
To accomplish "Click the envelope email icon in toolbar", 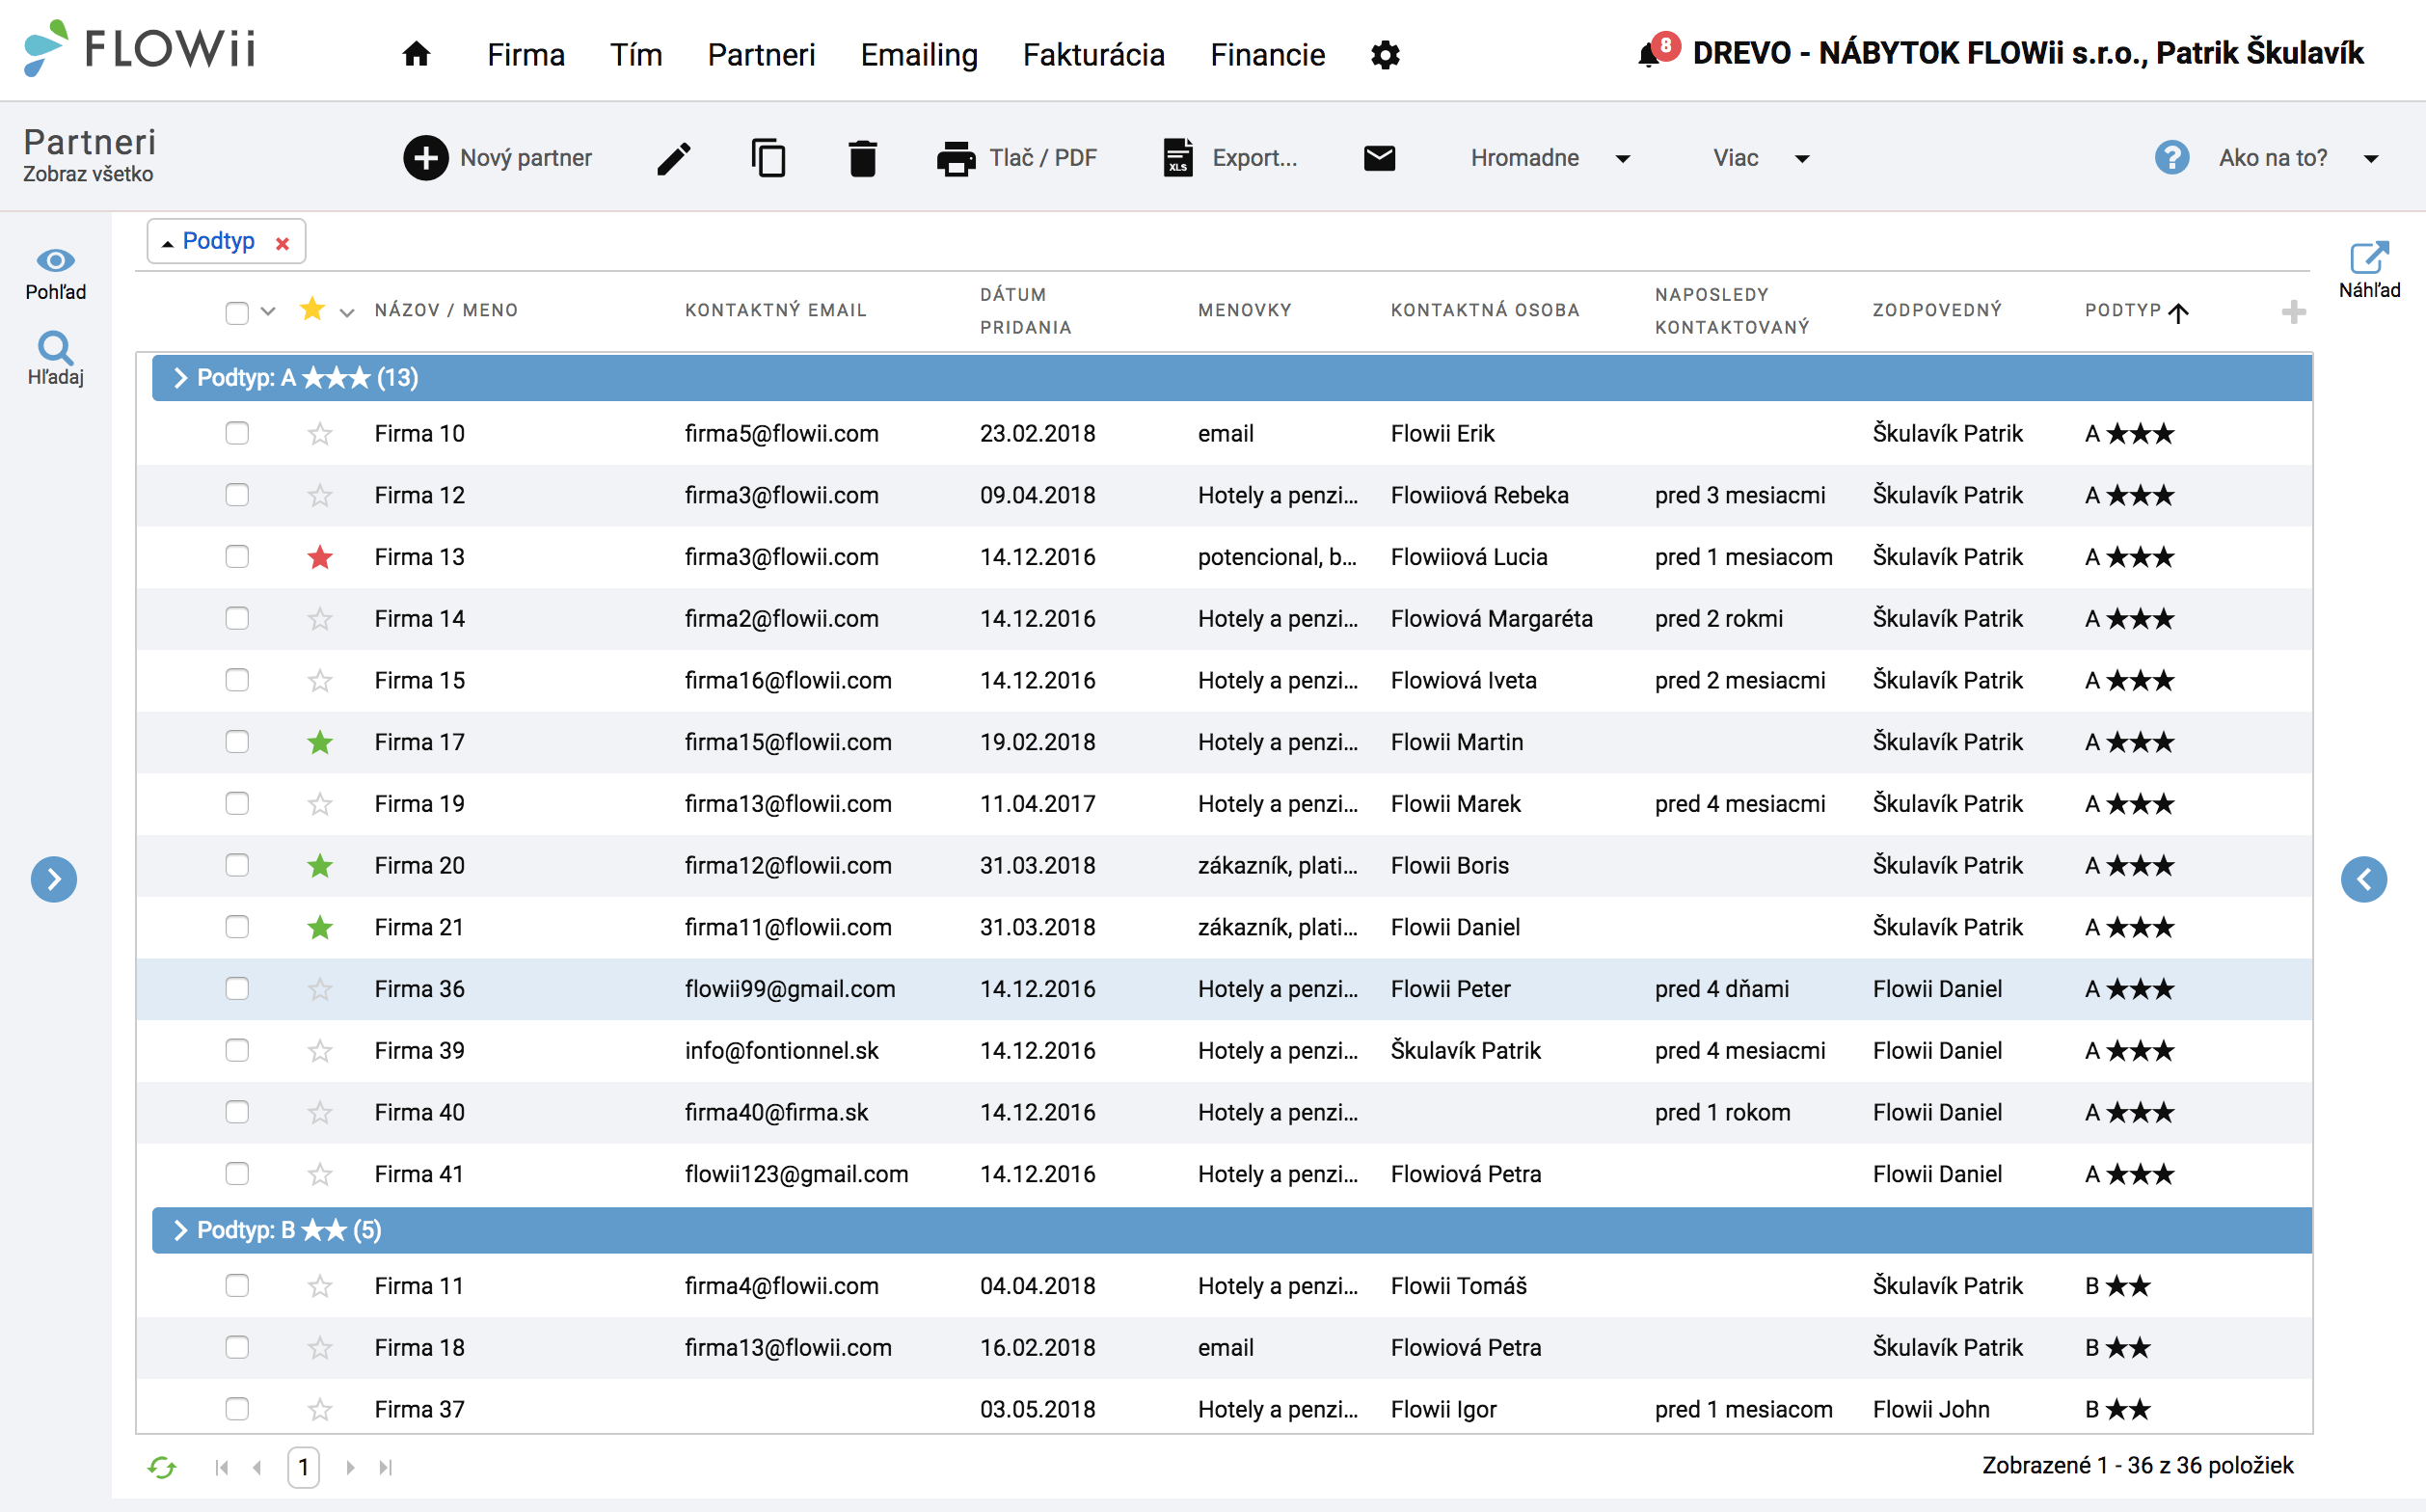I will (1379, 158).
